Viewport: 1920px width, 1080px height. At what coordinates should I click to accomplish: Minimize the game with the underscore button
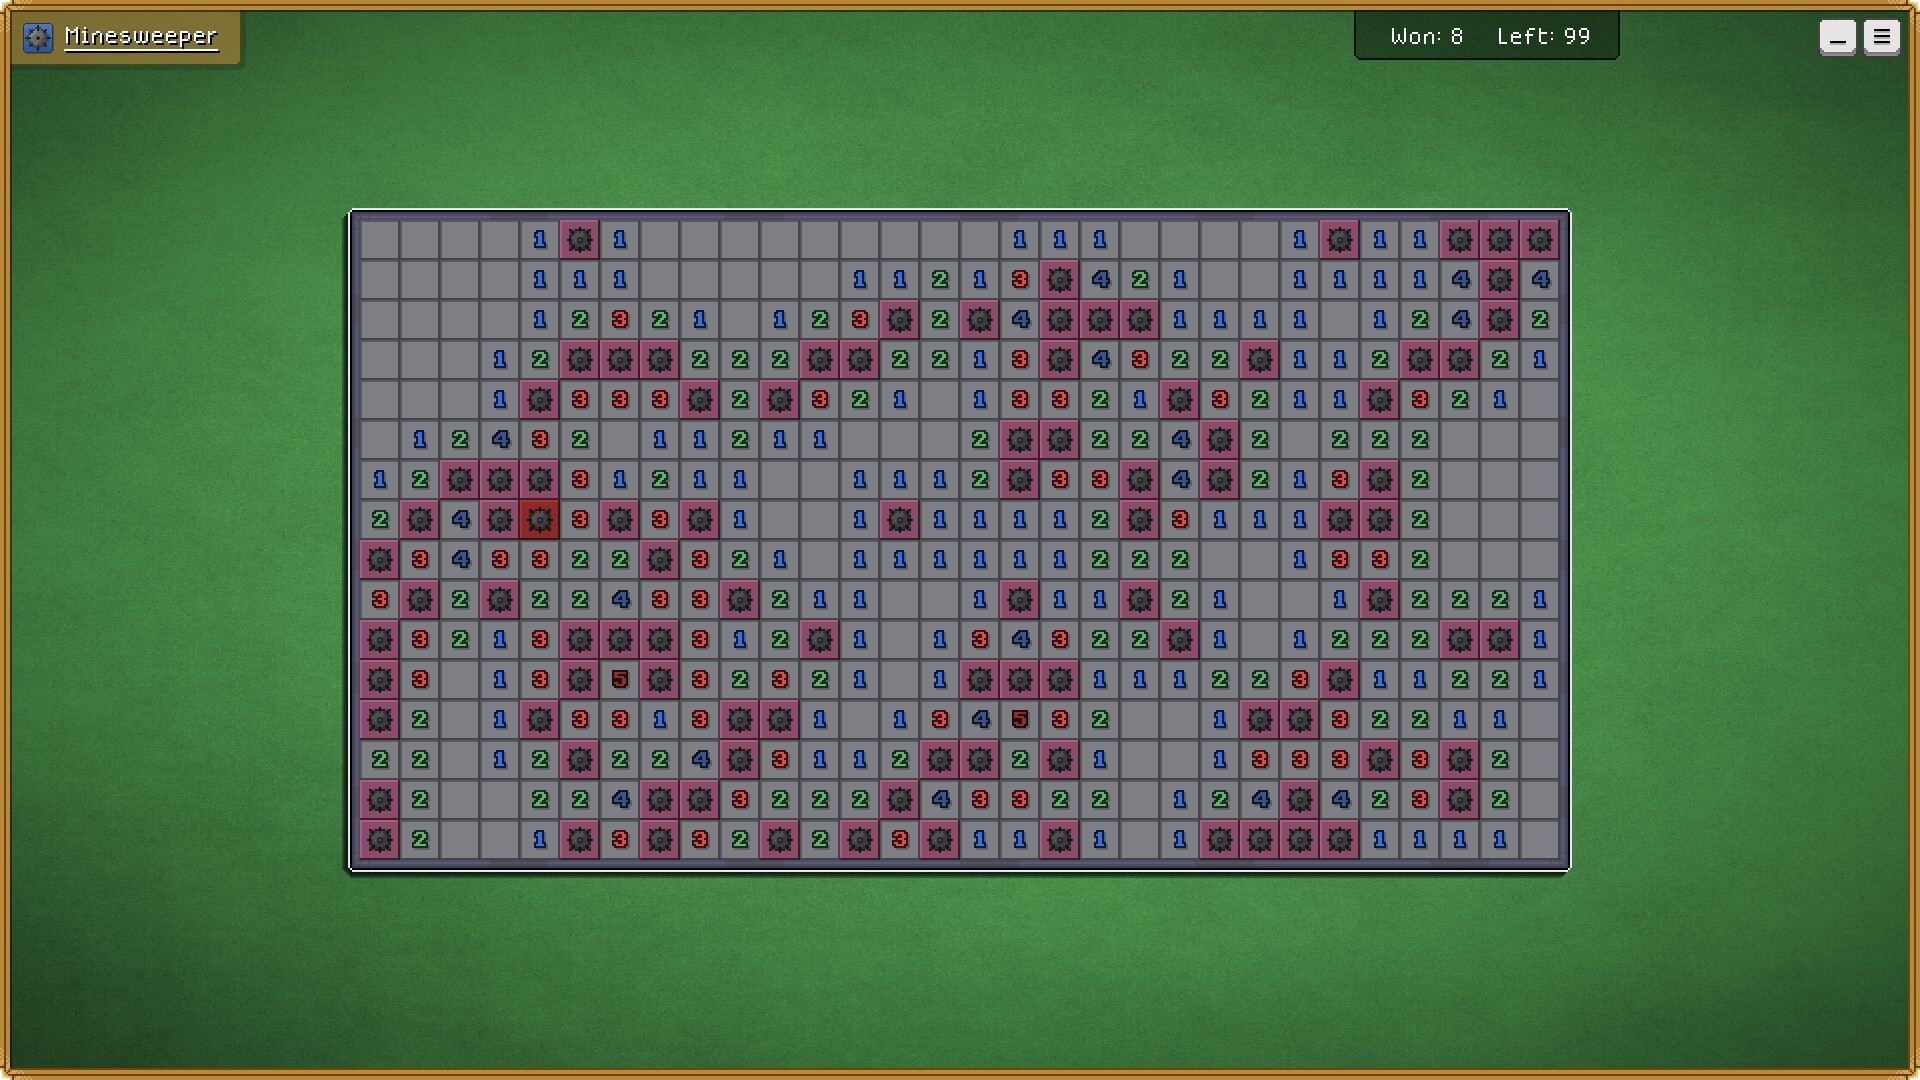pos(1837,38)
